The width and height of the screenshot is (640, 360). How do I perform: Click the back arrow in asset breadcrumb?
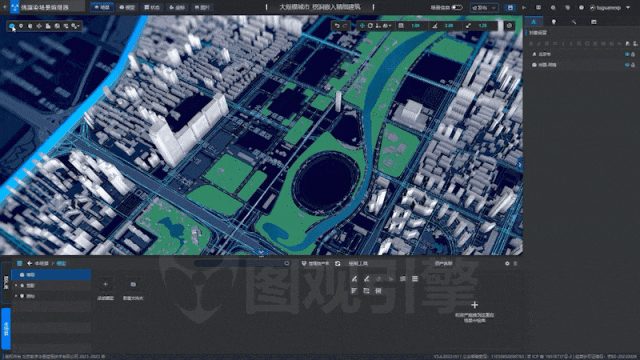[x=29, y=264]
